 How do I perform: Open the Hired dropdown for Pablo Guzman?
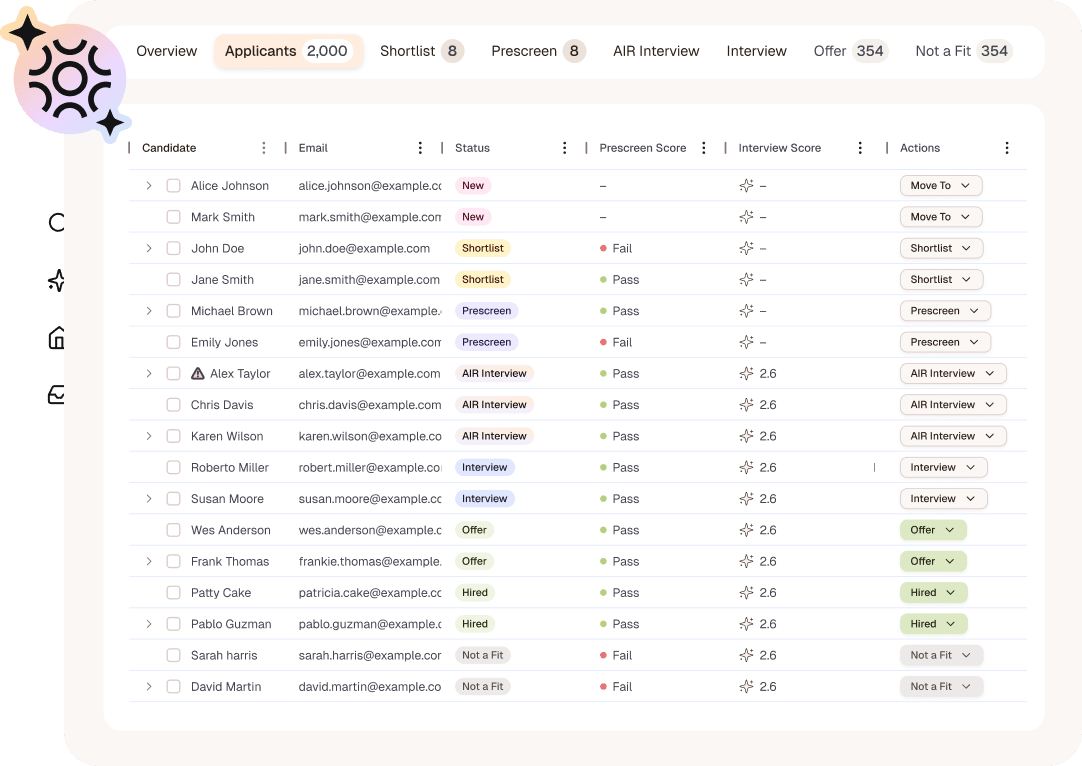(x=932, y=624)
